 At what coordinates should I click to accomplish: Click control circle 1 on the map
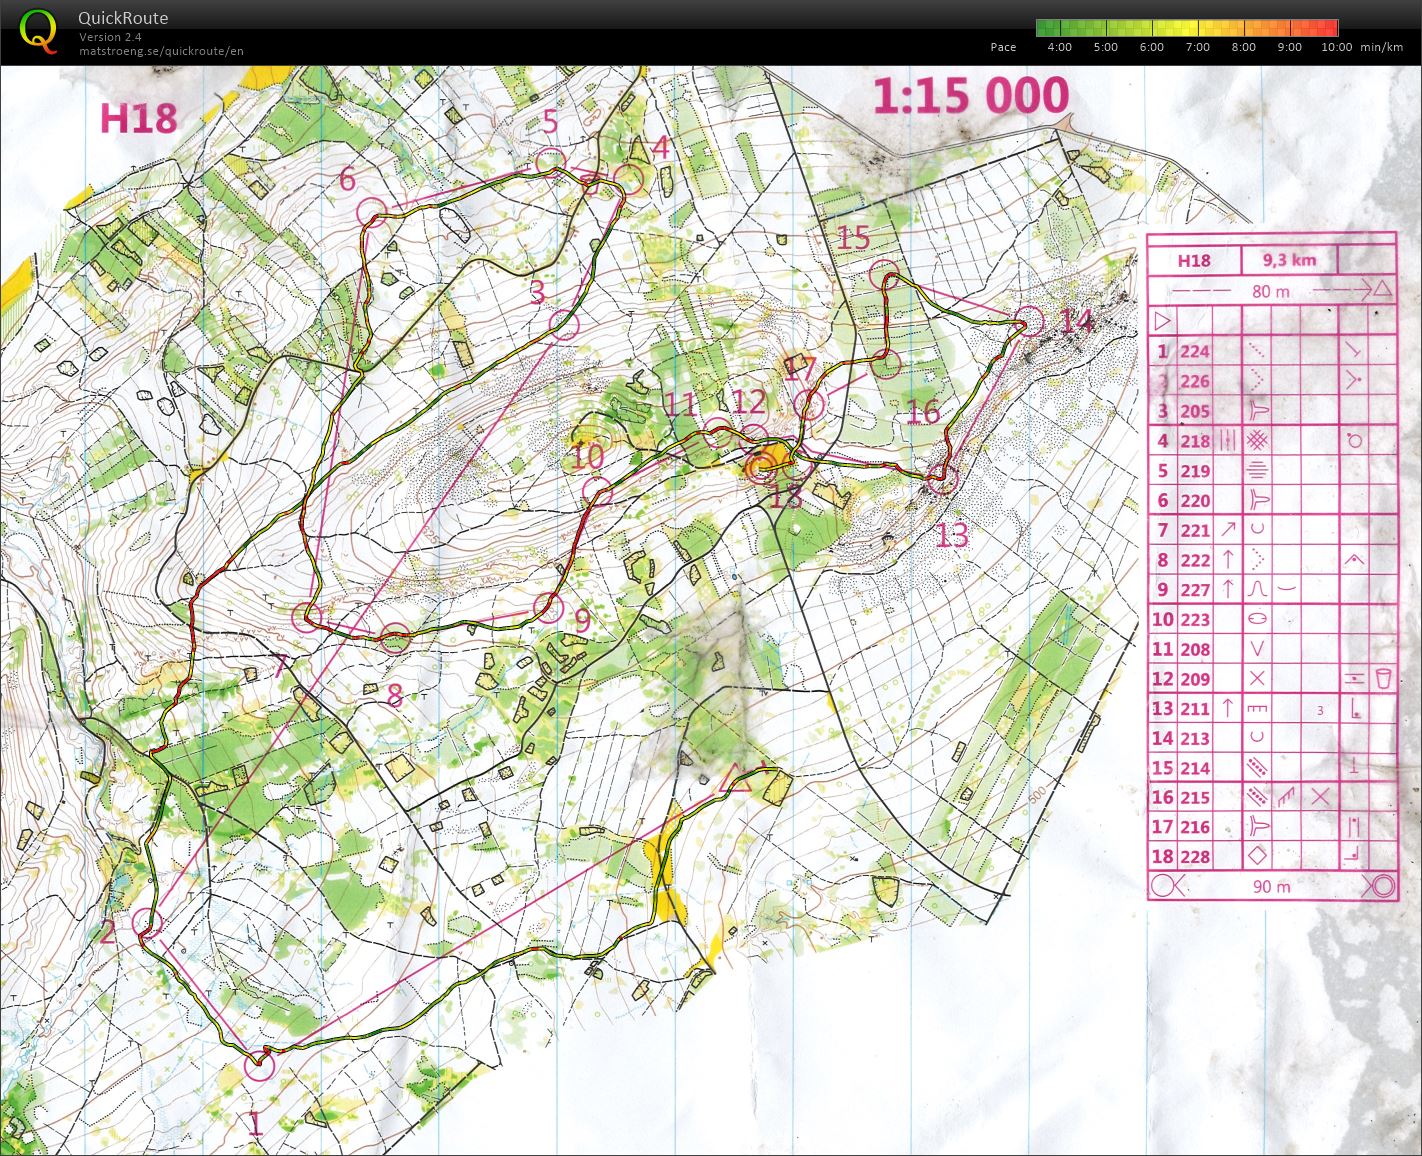pyautogui.click(x=259, y=1067)
